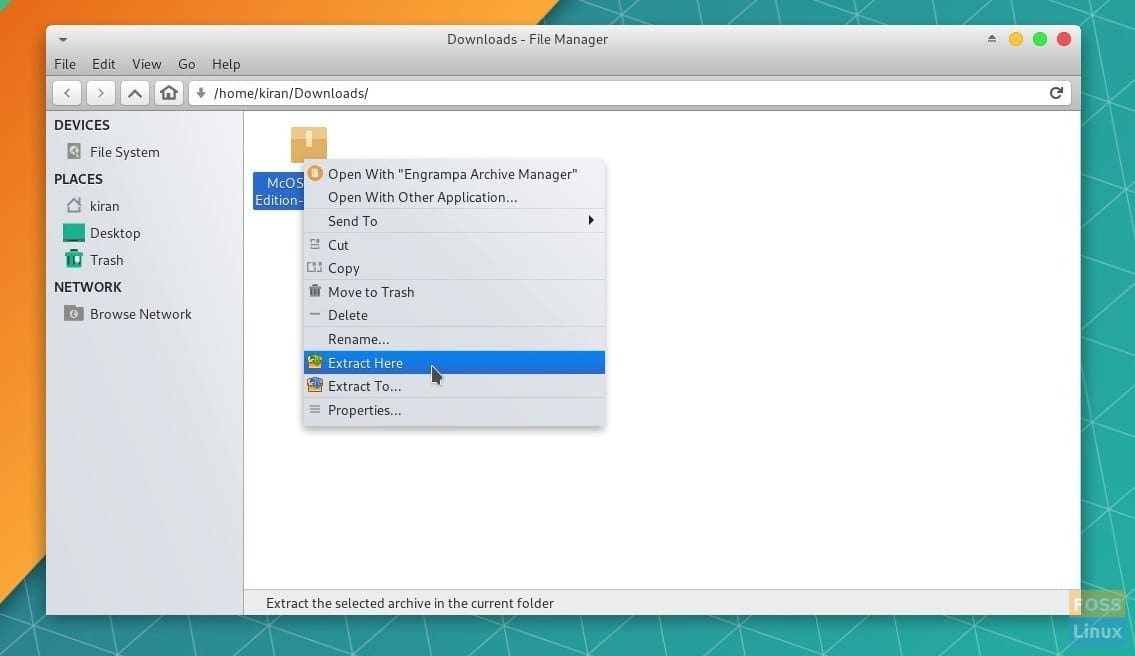Viewport: 1135px width, 656px height.
Task: Open the Help menu
Action: coord(226,64)
